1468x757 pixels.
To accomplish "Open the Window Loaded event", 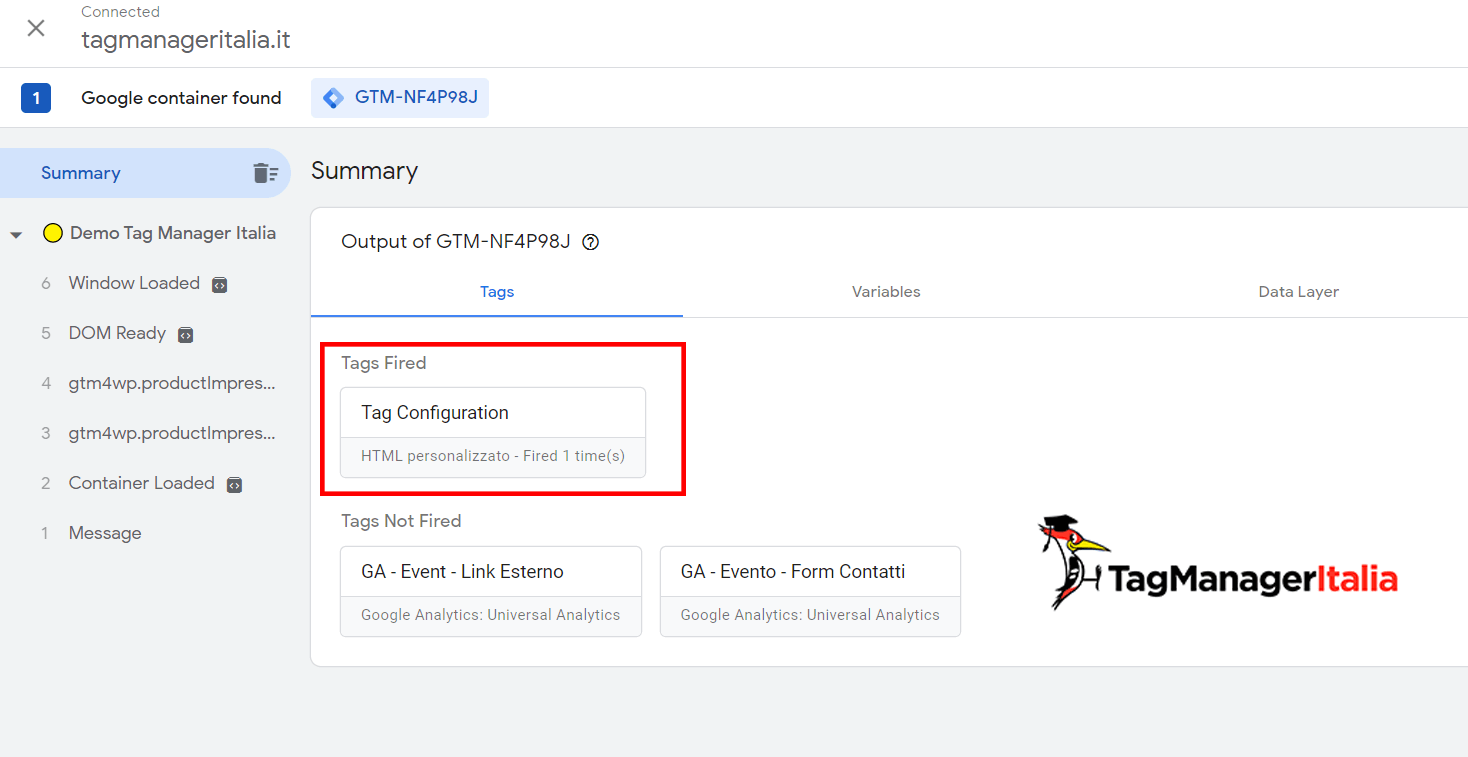I will coord(134,283).
